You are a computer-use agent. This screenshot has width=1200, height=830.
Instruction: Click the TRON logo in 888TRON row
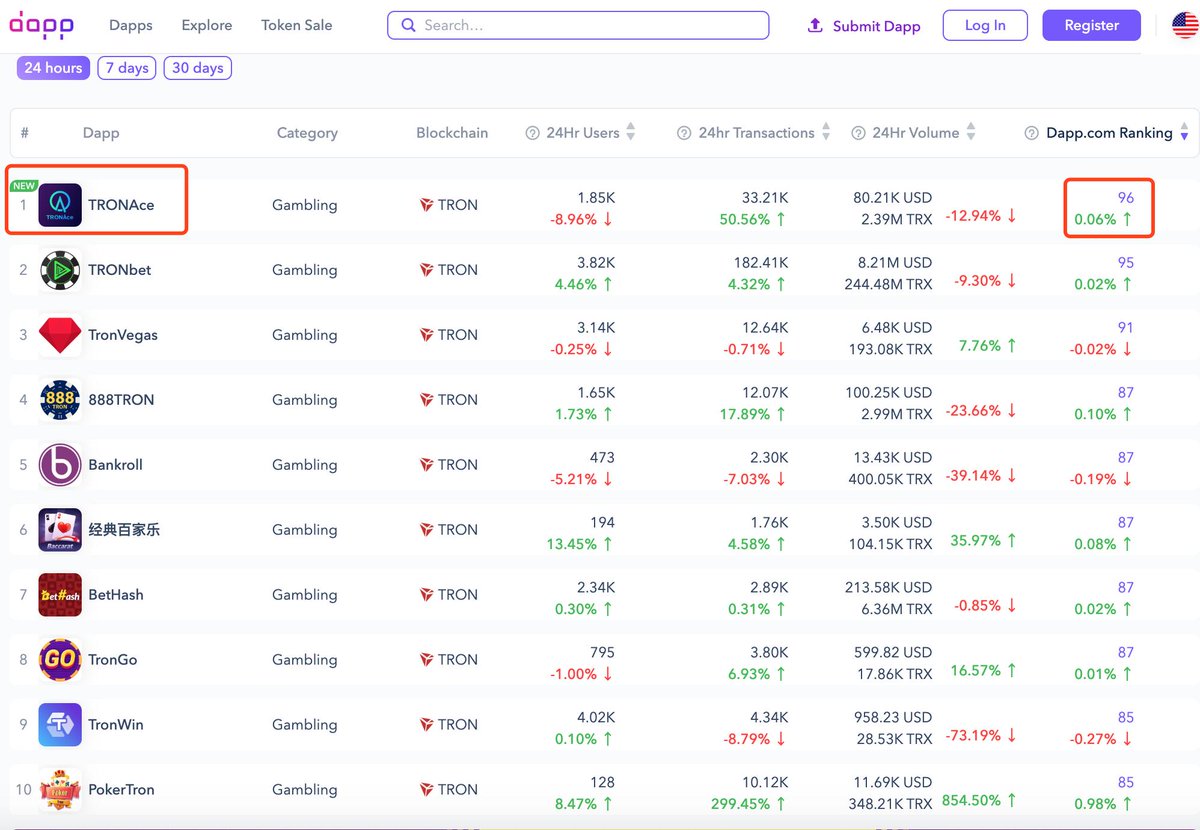coord(426,400)
